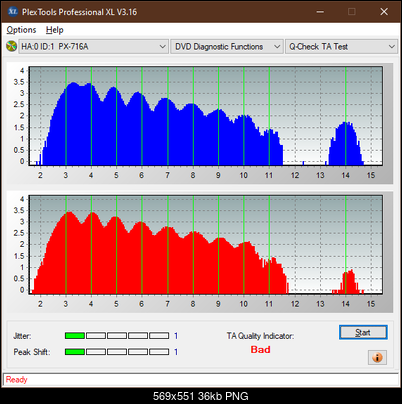Click the Peak Shift value 1
The height and width of the screenshot is (404, 402).
tap(176, 352)
